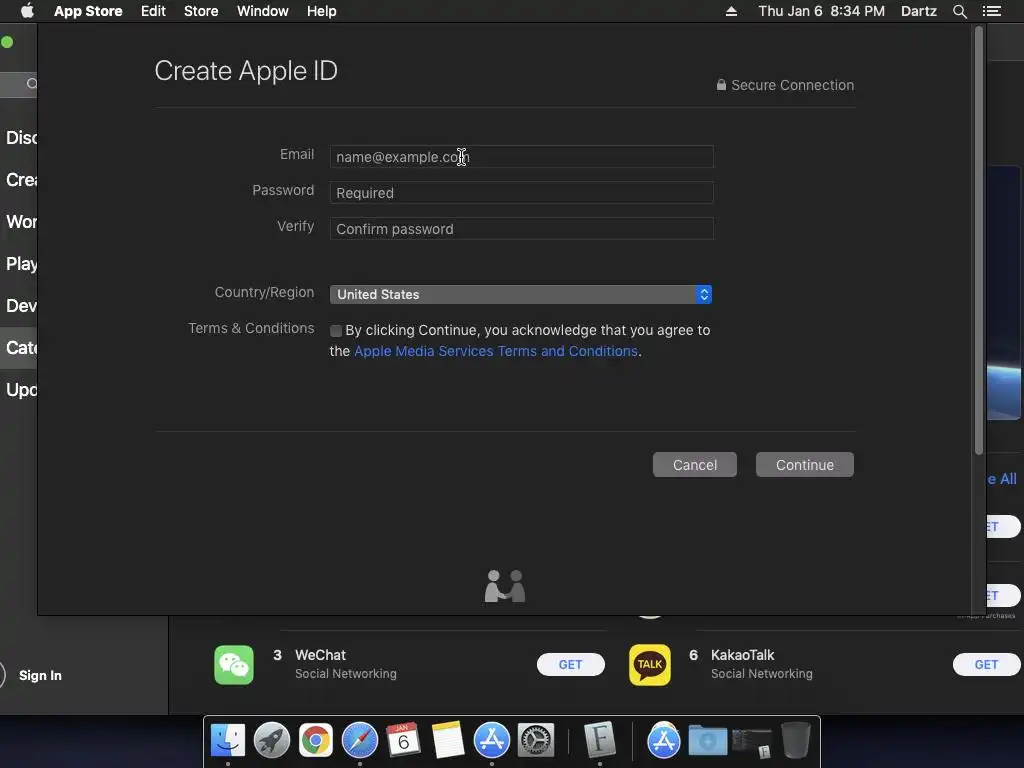Open Applications stack in the dock
1024x768 pixels.
point(664,741)
